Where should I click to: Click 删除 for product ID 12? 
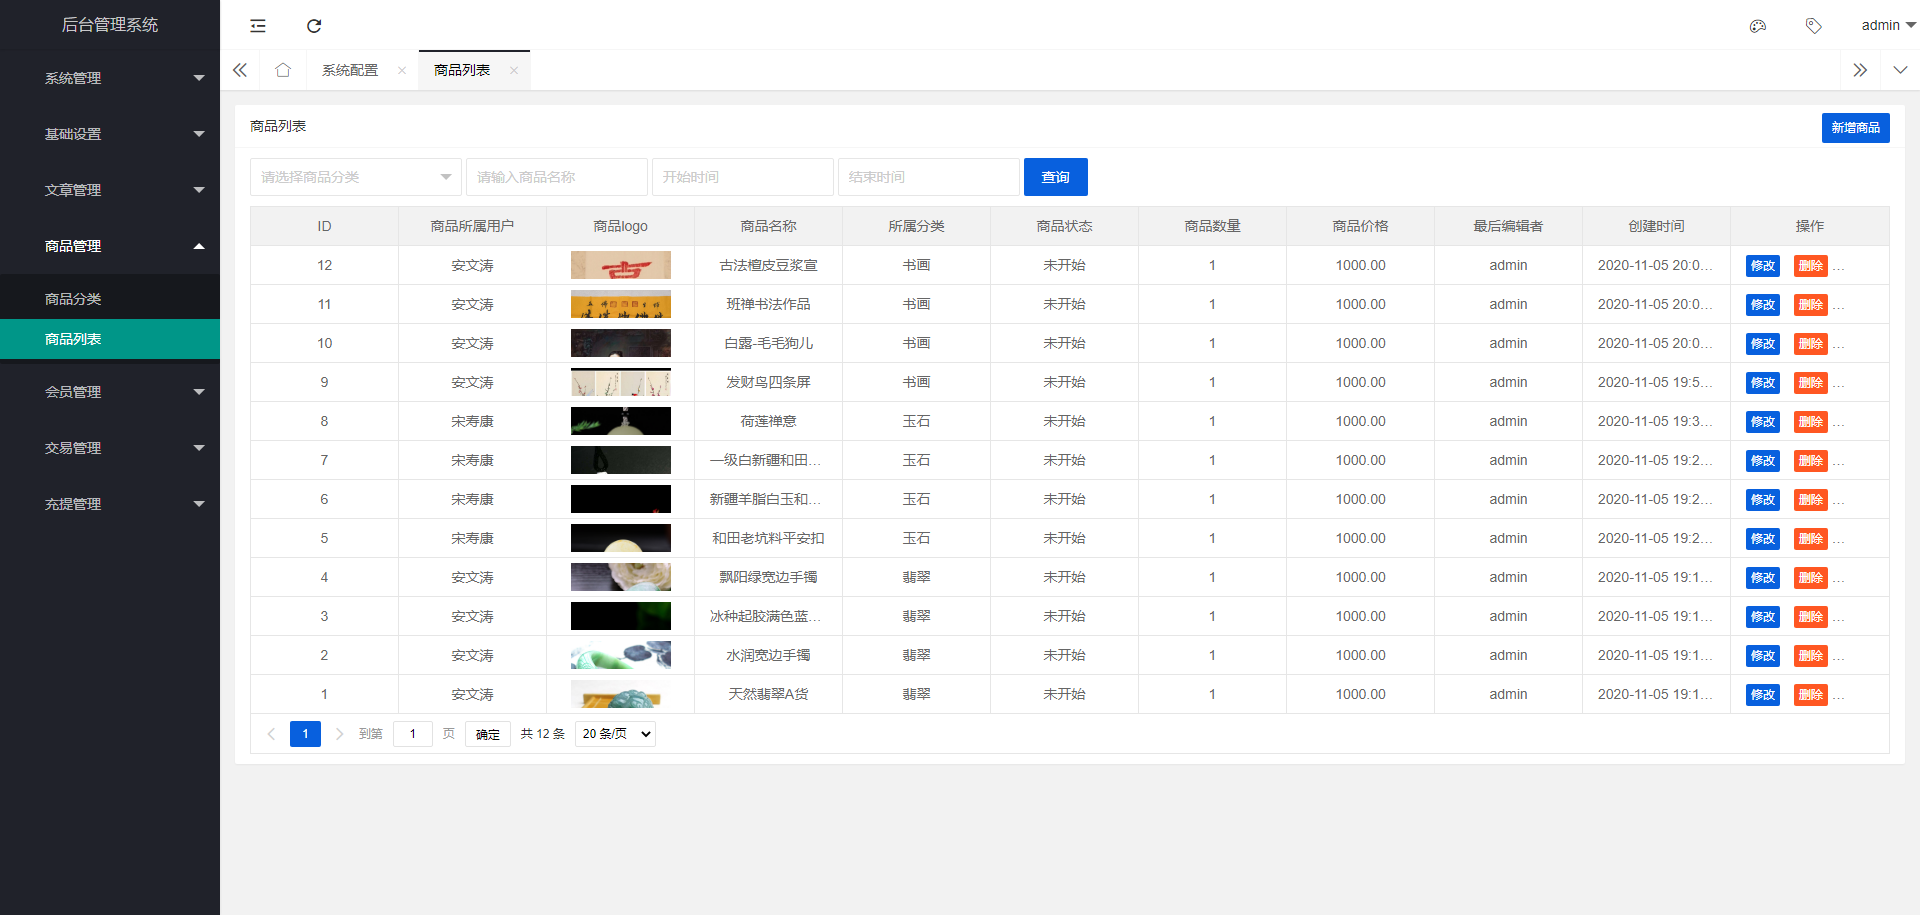pyautogui.click(x=1810, y=266)
